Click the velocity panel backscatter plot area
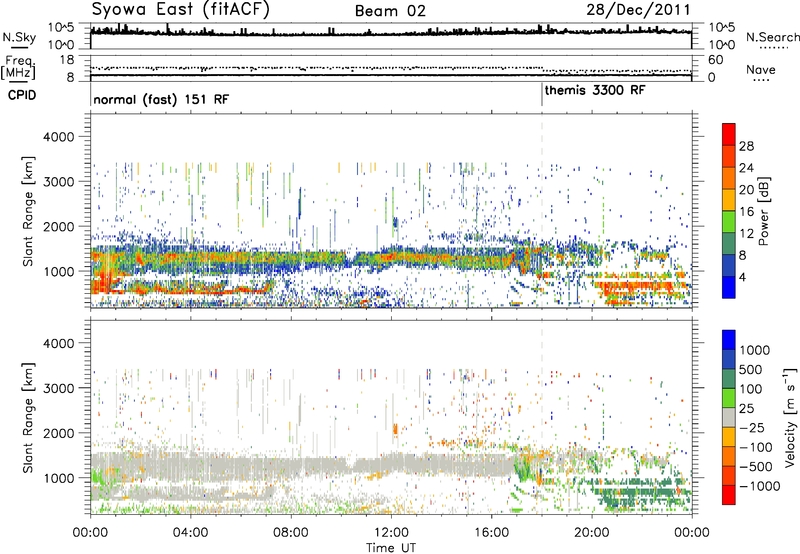The width and height of the screenshot is (800, 554). [x=391, y=417]
